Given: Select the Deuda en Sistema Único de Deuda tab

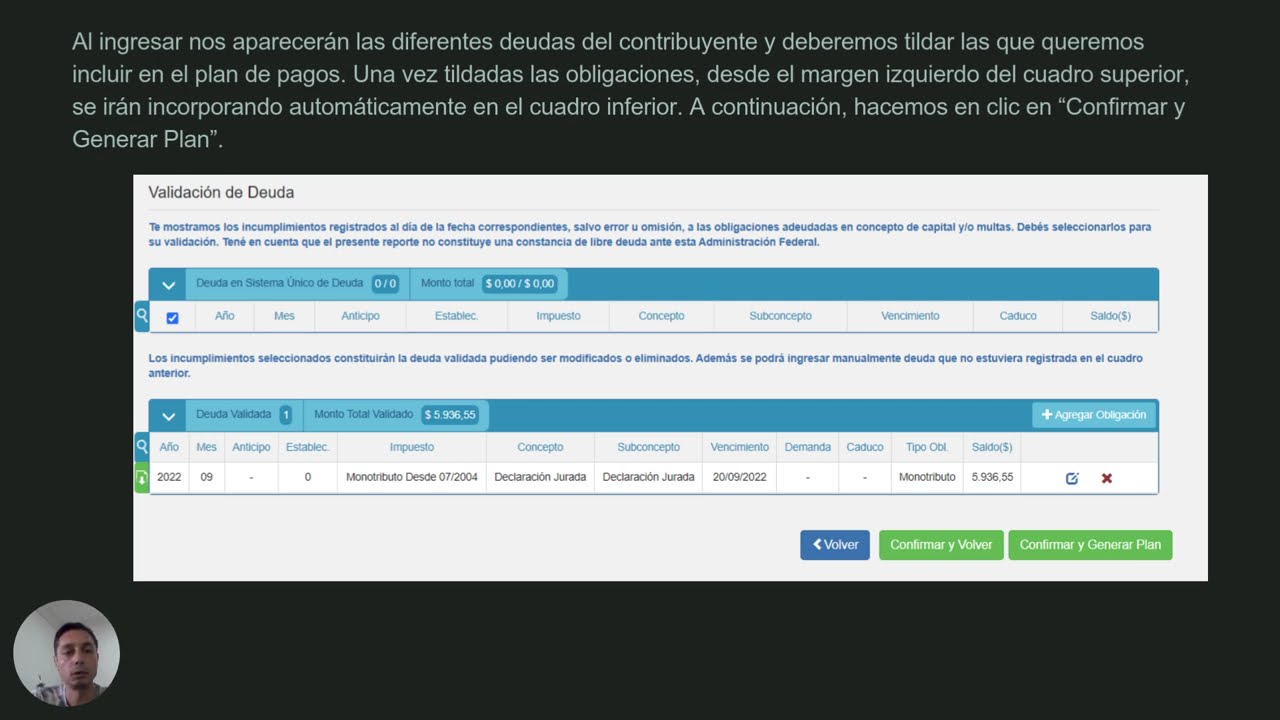Looking at the screenshot, I should pyautogui.click(x=297, y=283).
